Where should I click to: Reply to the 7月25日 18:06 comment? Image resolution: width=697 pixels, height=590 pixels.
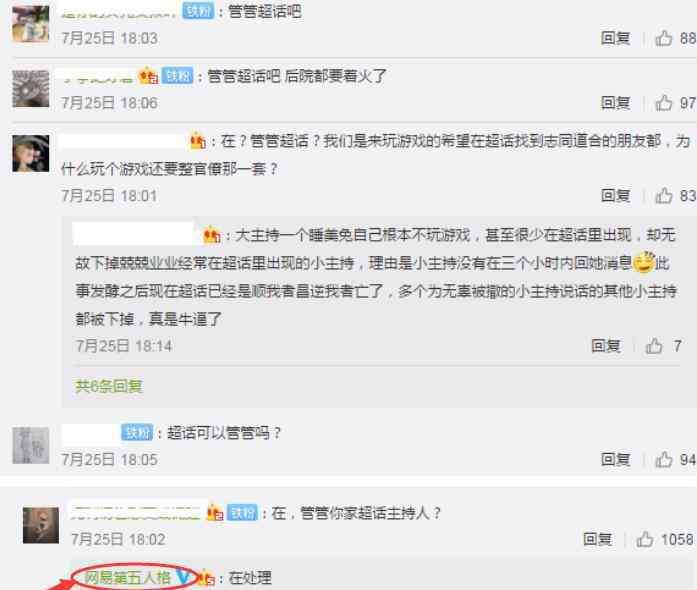(x=615, y=103)
